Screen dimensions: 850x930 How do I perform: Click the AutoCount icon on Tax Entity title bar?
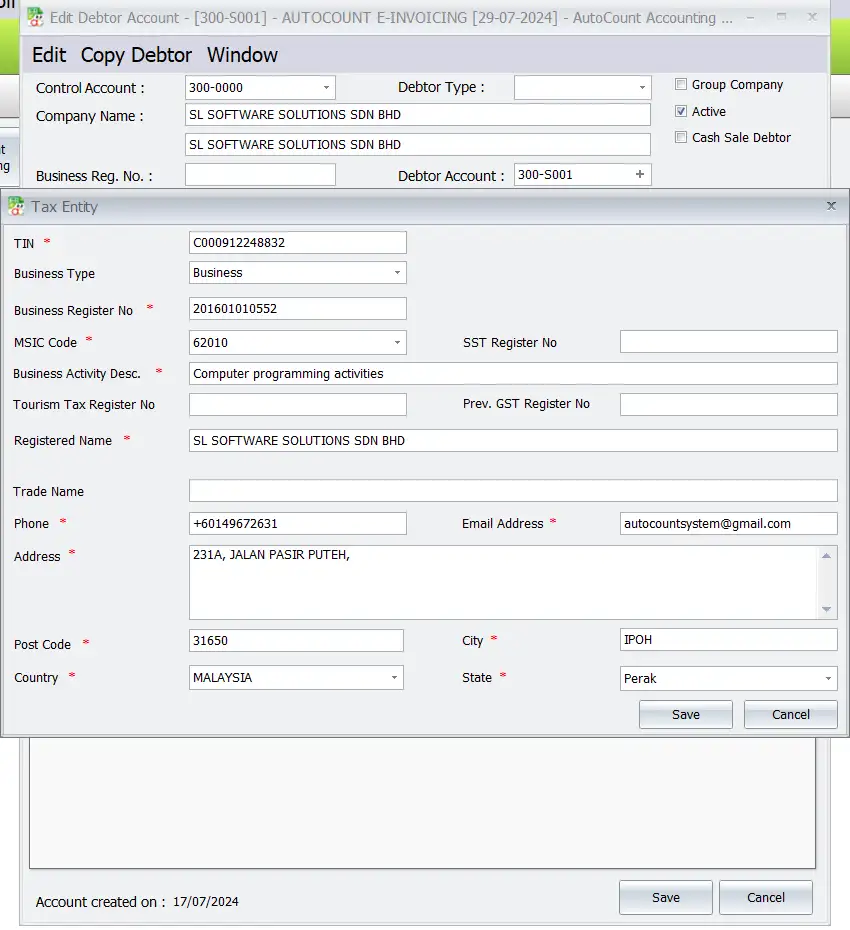(x=15, y=206)
